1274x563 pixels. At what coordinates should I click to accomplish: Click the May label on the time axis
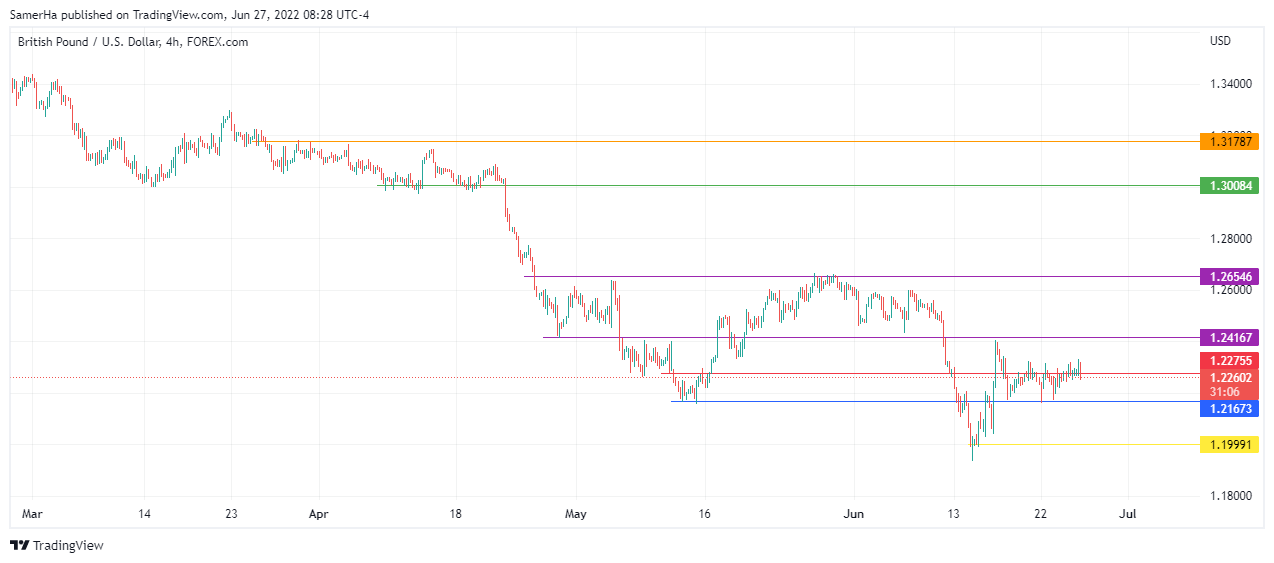coord(577,513)
